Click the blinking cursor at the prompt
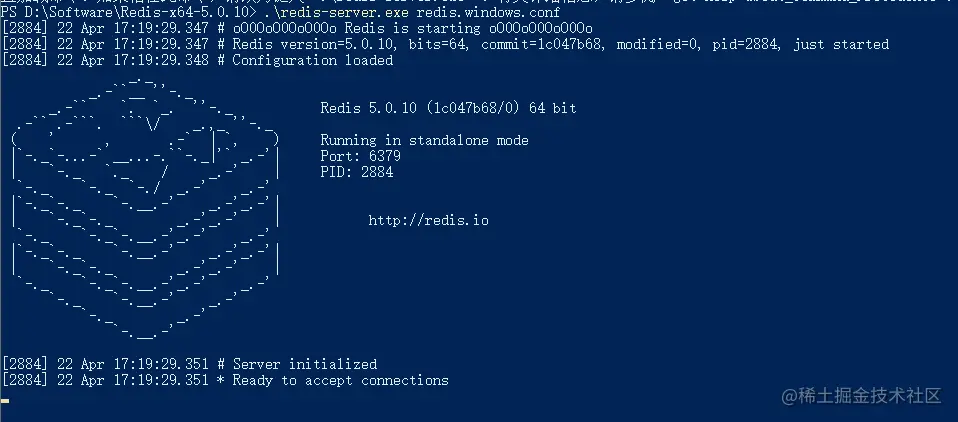Viewport: 958px width, 422px height. [x=5, y=401]
